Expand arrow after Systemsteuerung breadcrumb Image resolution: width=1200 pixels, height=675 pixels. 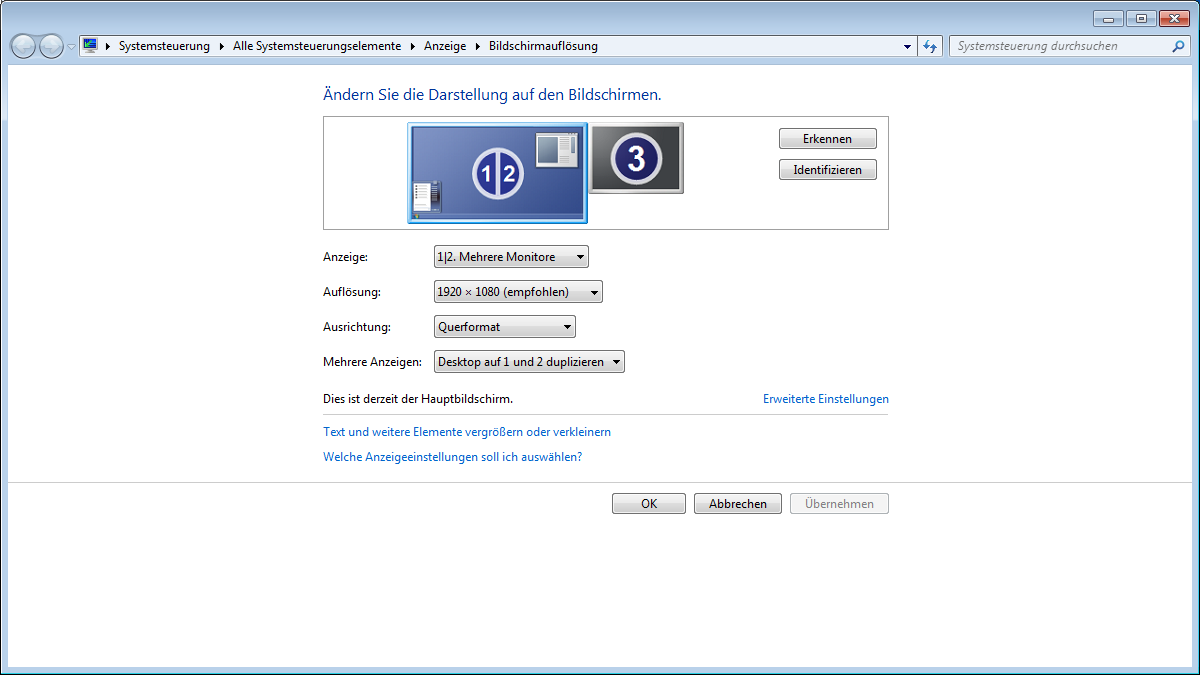pos(221,46)
